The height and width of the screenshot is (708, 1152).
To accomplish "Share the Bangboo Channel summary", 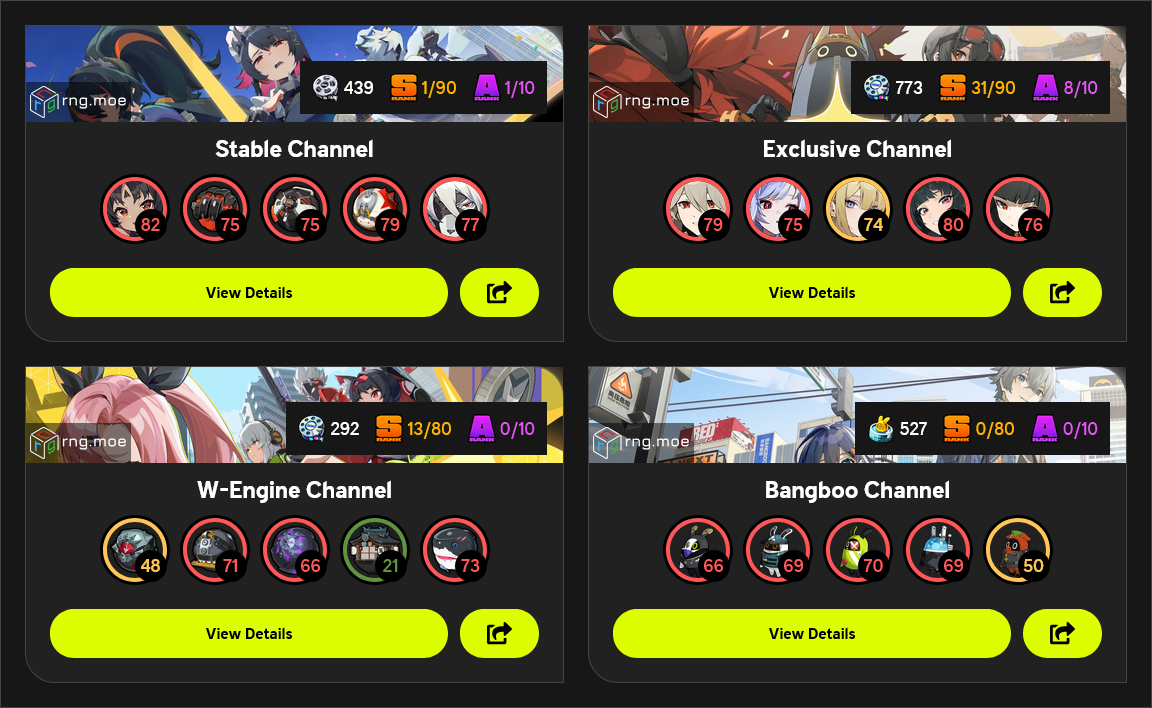I will tap(1062, 633).
